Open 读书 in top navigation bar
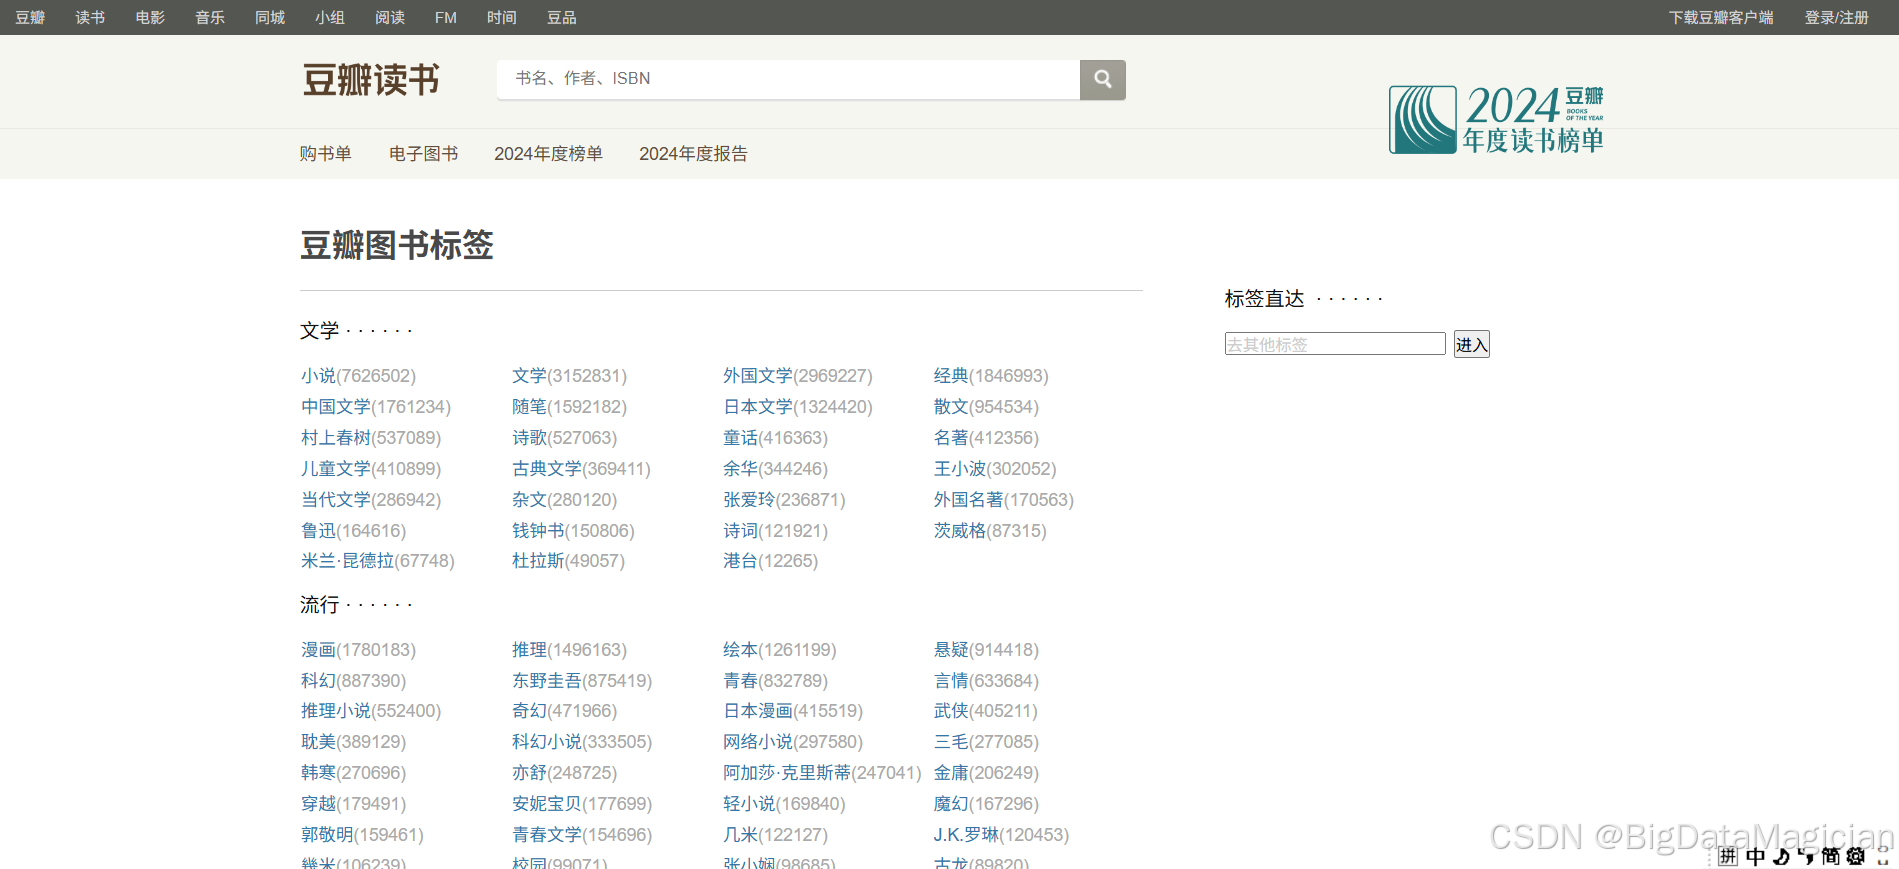This screenshot has height=869, width=1899. (x=90, y=17)
